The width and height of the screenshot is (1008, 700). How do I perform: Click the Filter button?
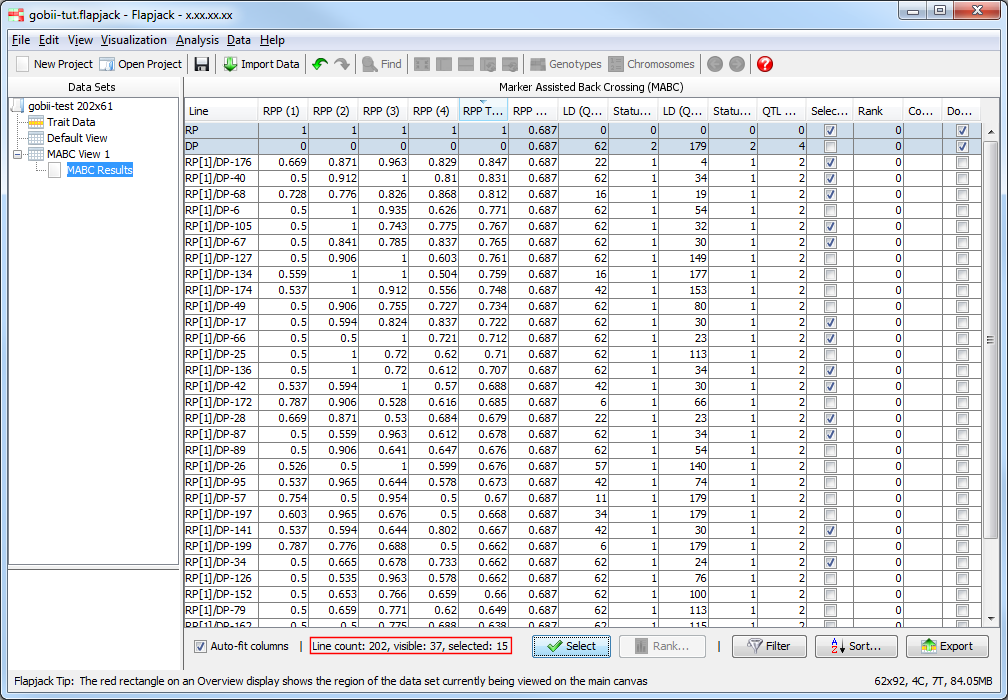coord(769,647)
